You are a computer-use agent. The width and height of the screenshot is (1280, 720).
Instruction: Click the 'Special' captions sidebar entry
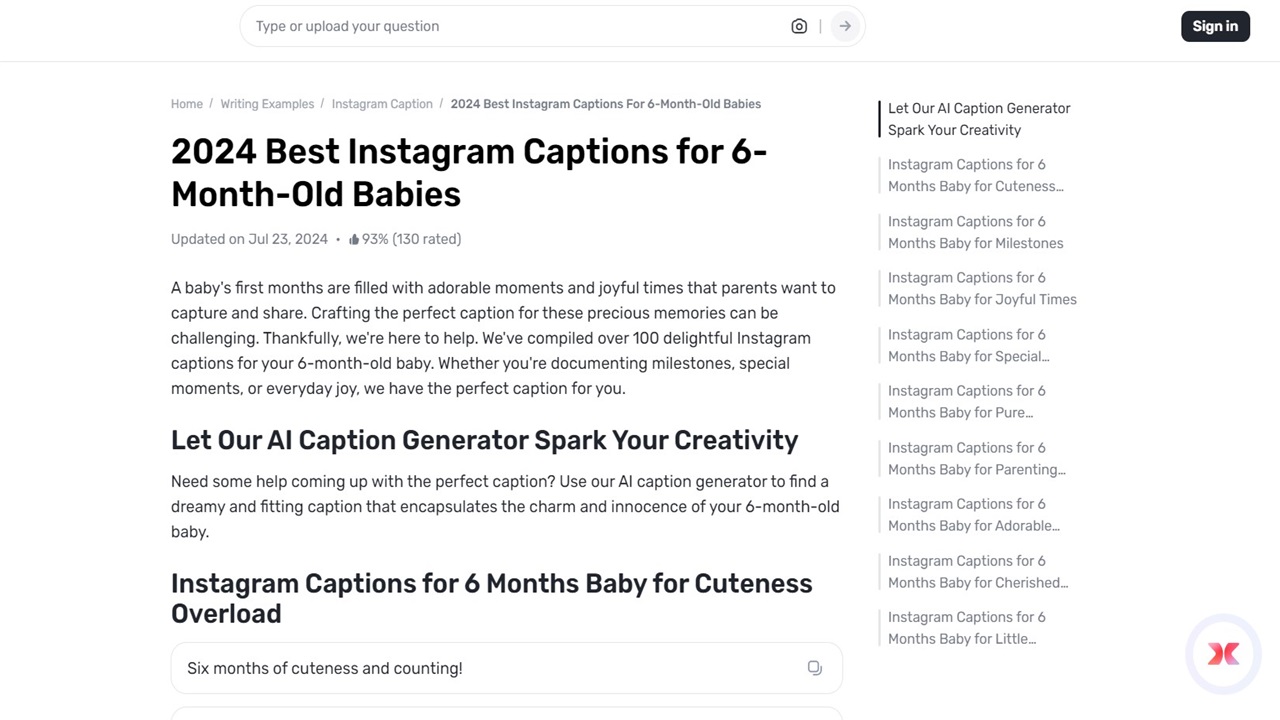click(x=967, y=345)
